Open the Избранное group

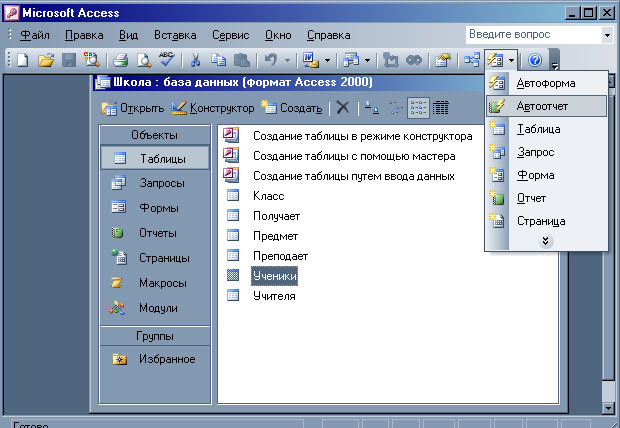(155, 359)
